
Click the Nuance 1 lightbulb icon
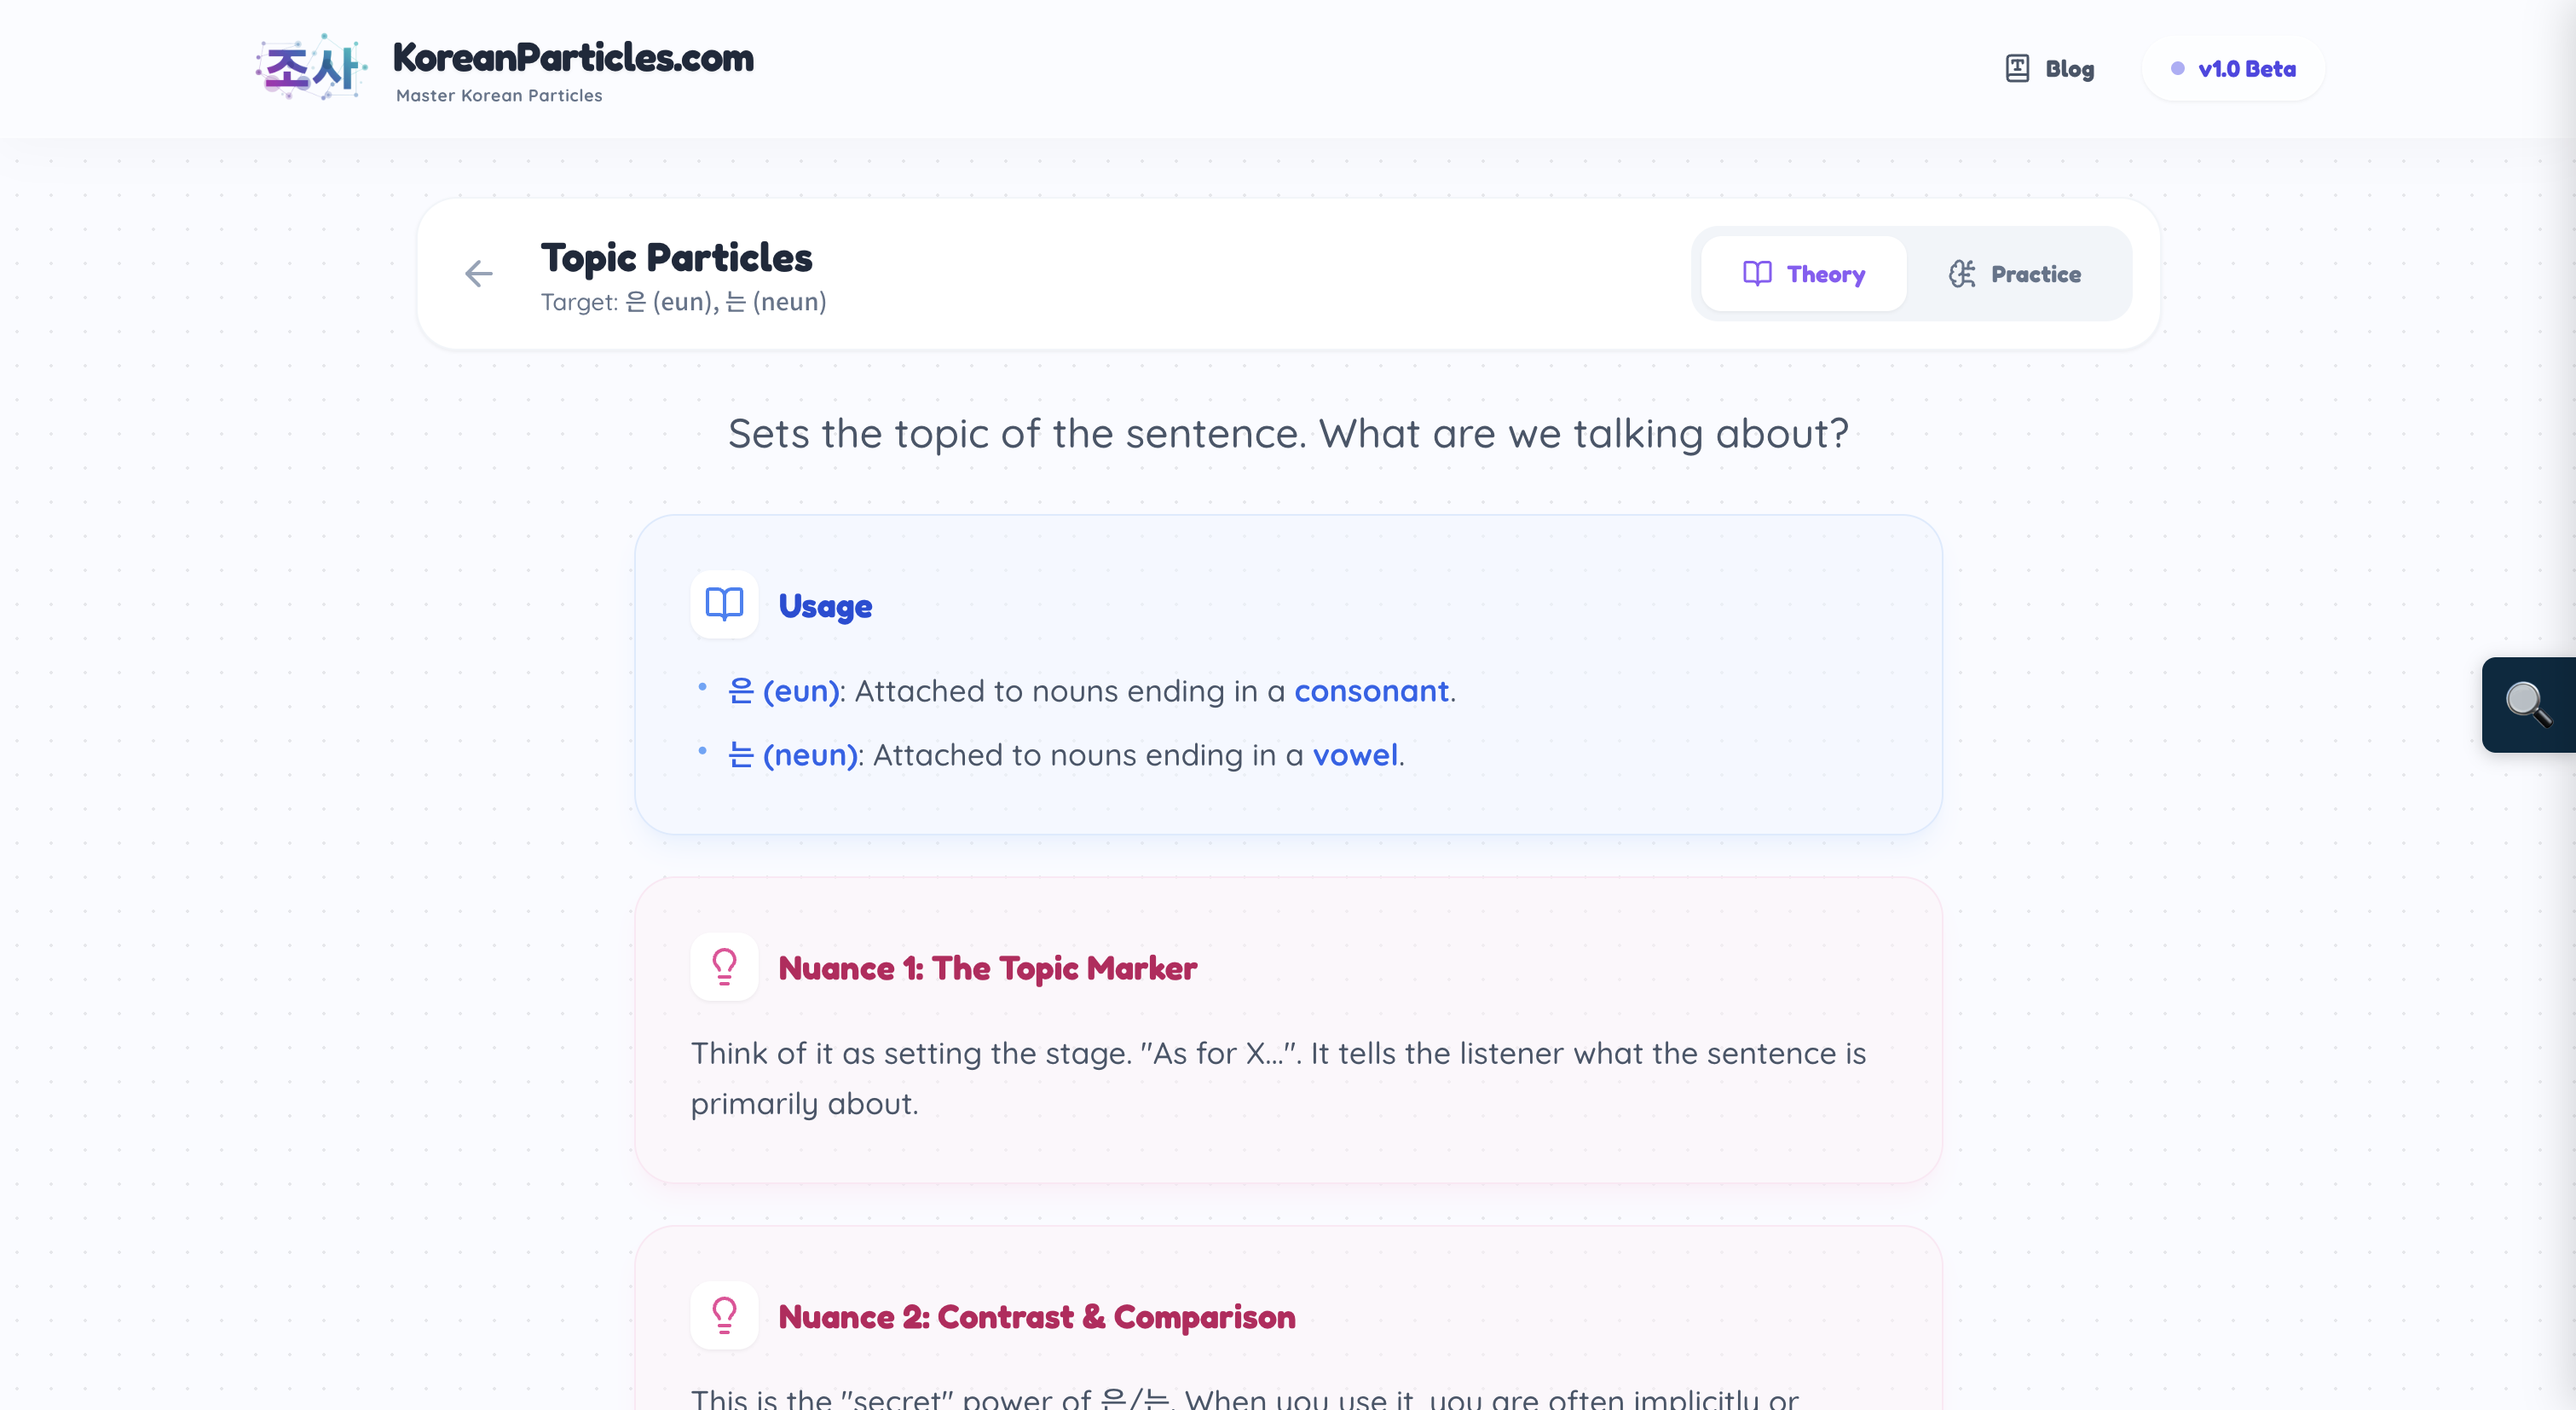(x=724, y=966)
